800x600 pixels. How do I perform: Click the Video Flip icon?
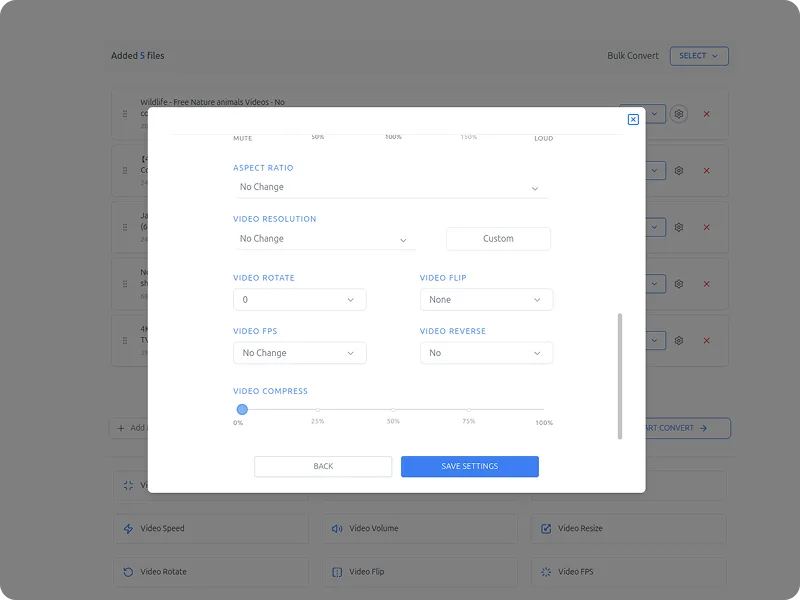337,572
